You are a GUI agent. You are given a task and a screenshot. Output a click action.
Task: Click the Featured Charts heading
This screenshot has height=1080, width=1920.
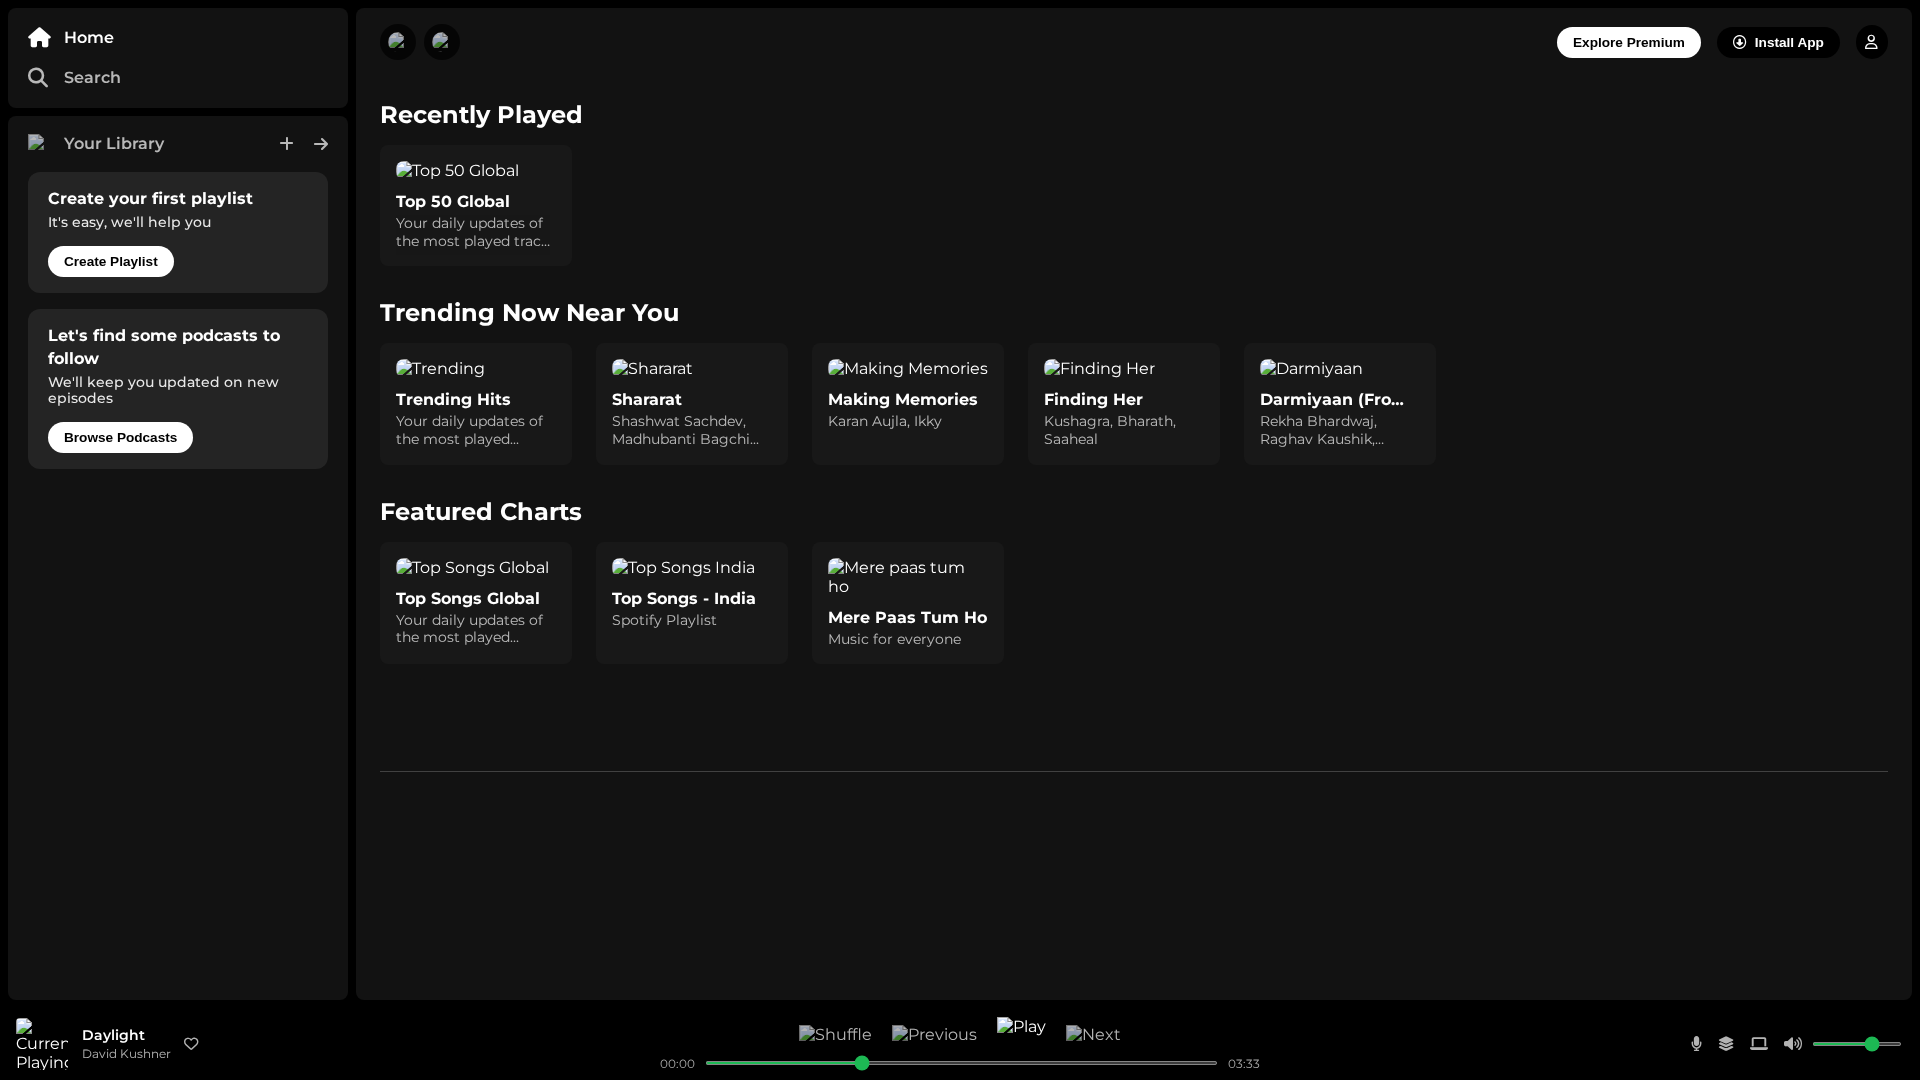(x=481, y=512)
